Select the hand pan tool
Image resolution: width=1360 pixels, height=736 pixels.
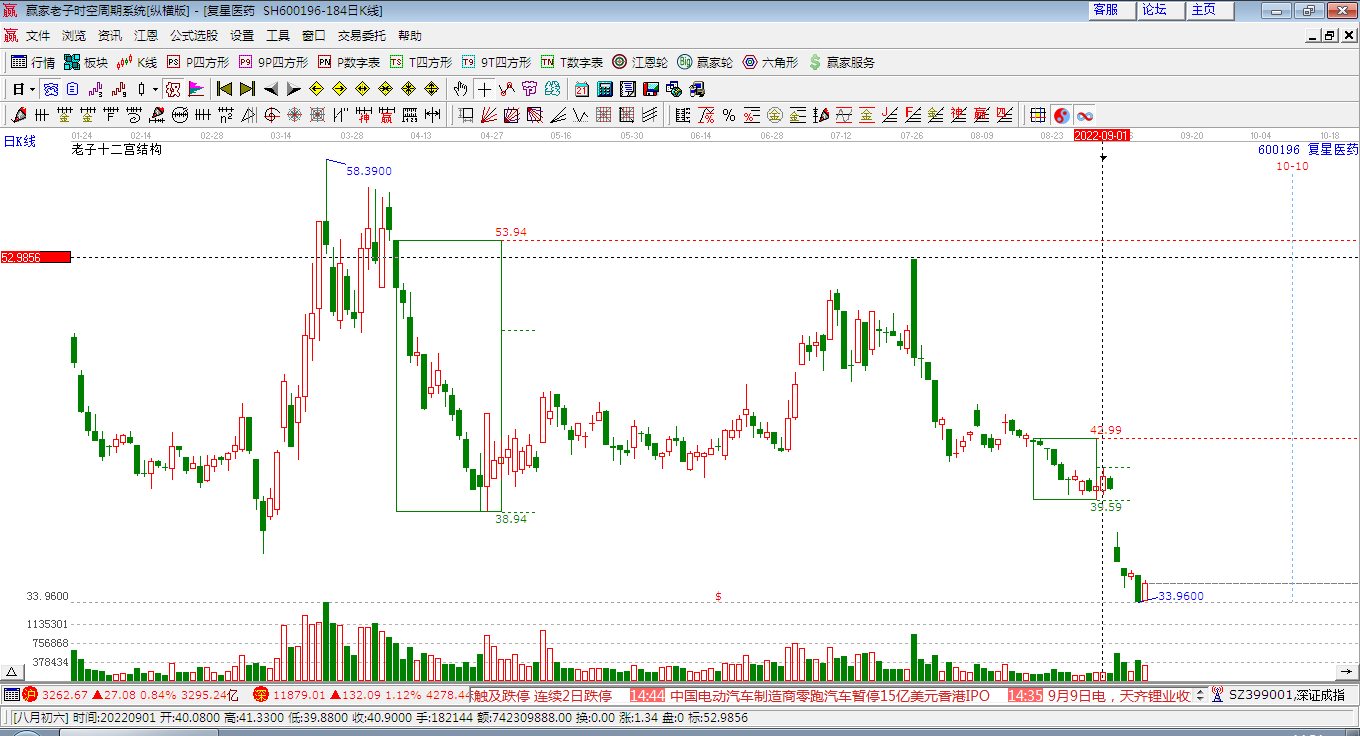(460, 89)
